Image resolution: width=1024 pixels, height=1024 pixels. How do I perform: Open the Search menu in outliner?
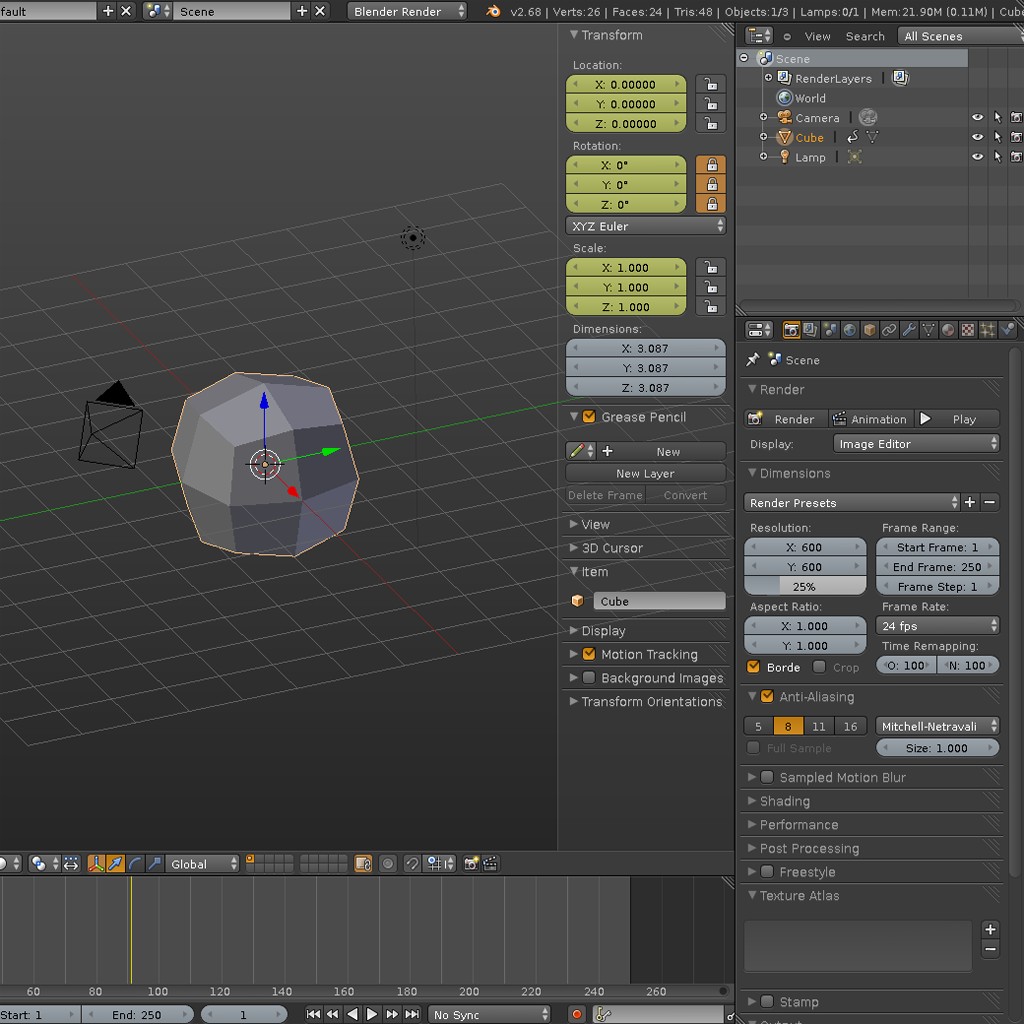865,36
